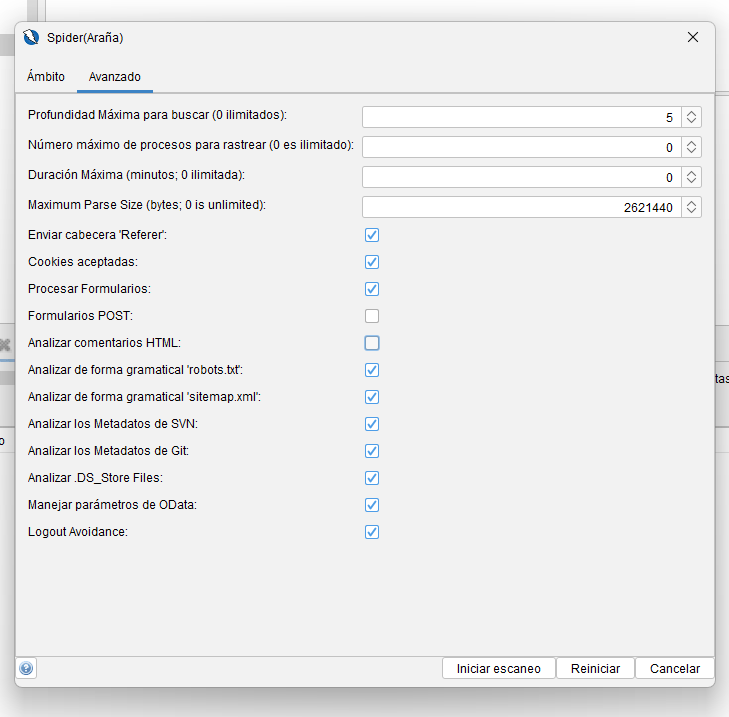Click the Cancelar button

[x=674, y=669]
